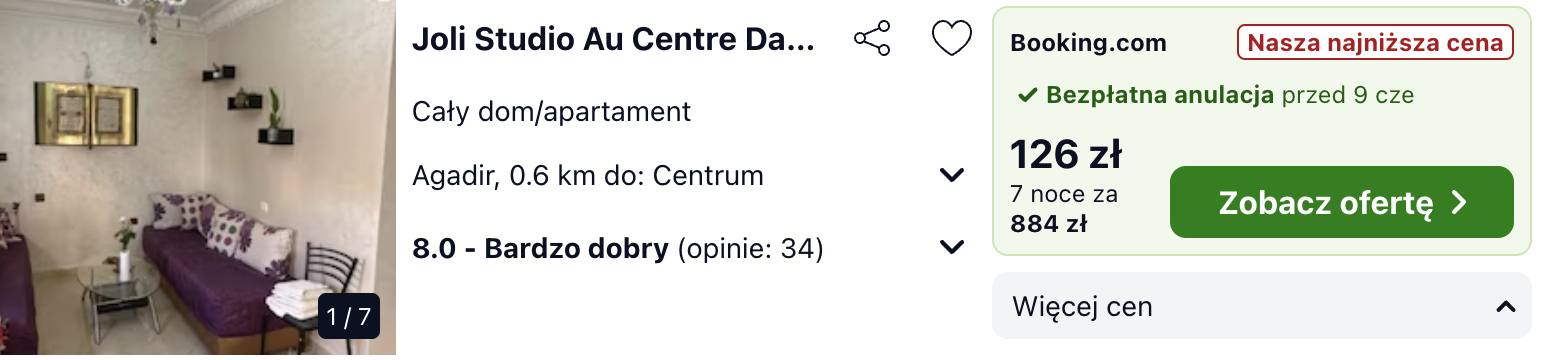
Task: Click the green checkmark before Bezpłatna anulacja
Action: 1027,96
